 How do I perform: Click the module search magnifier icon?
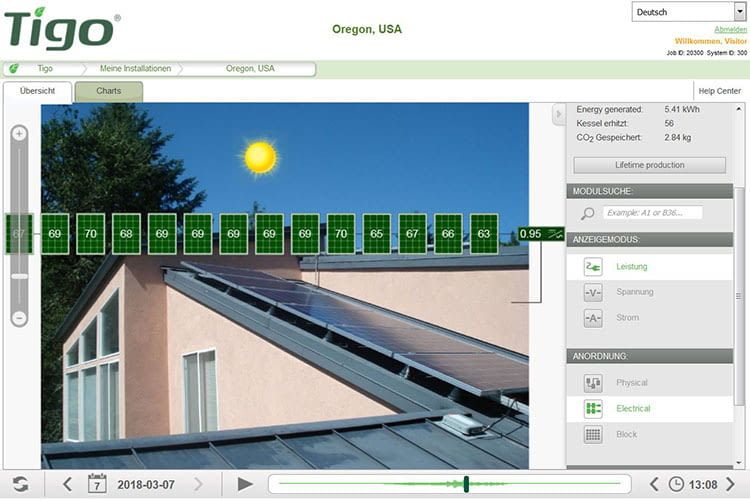click(x=587, y=213)
